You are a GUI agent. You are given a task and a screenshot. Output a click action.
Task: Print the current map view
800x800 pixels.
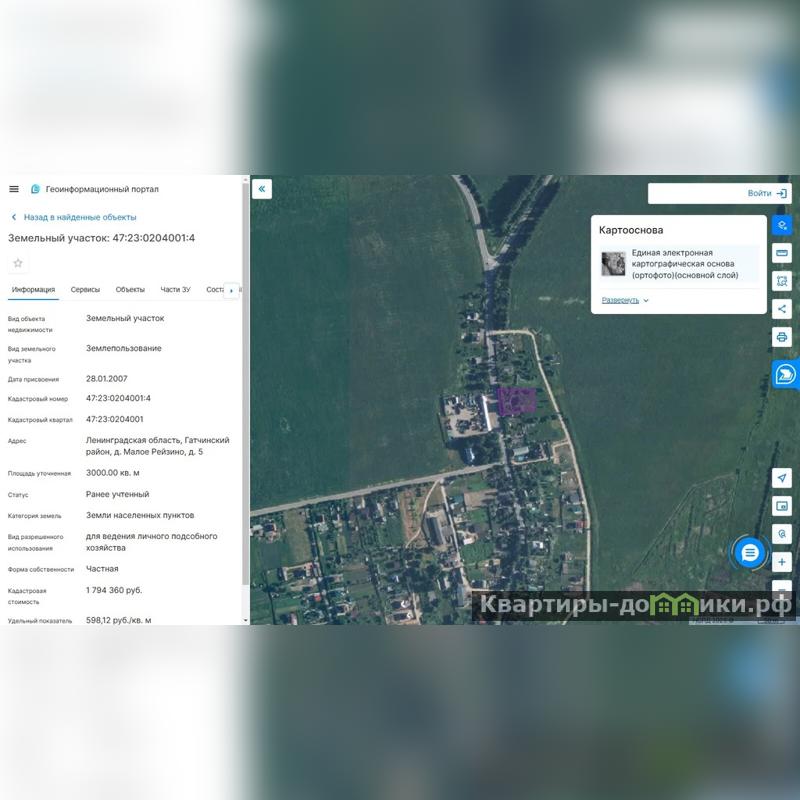(782, 337)
